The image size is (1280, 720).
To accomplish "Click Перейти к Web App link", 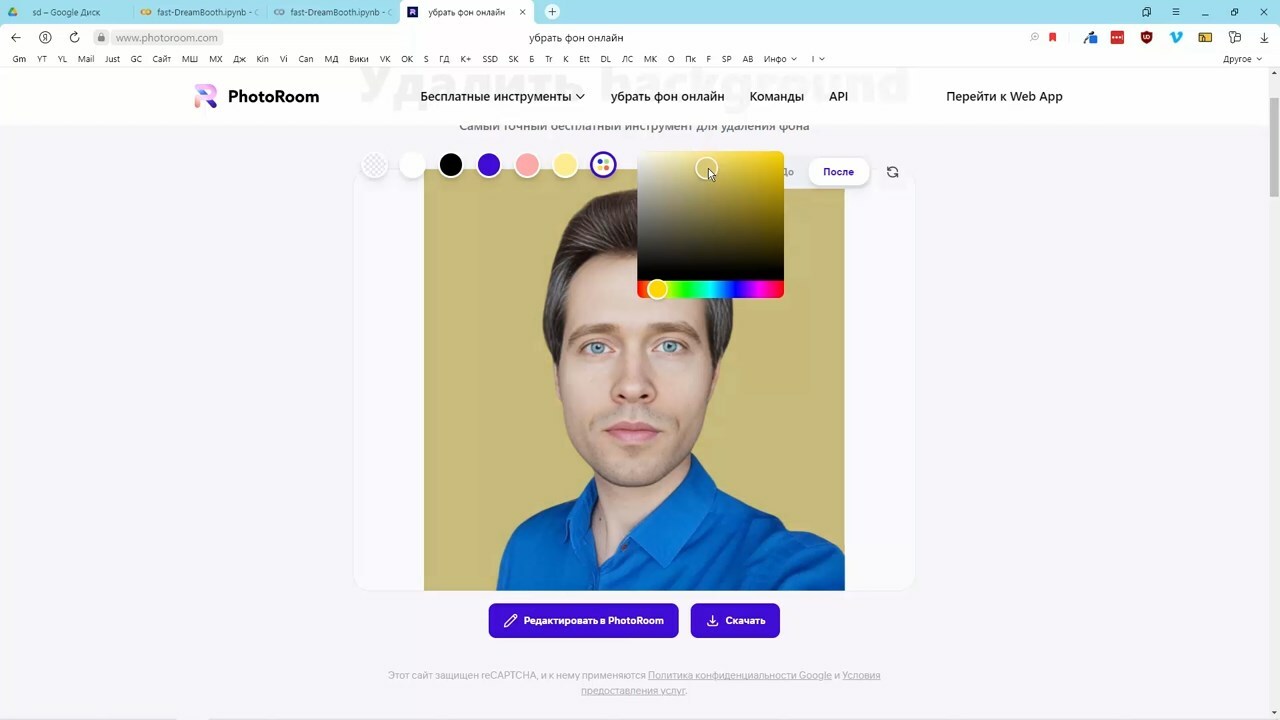I will click(1004, 97).
